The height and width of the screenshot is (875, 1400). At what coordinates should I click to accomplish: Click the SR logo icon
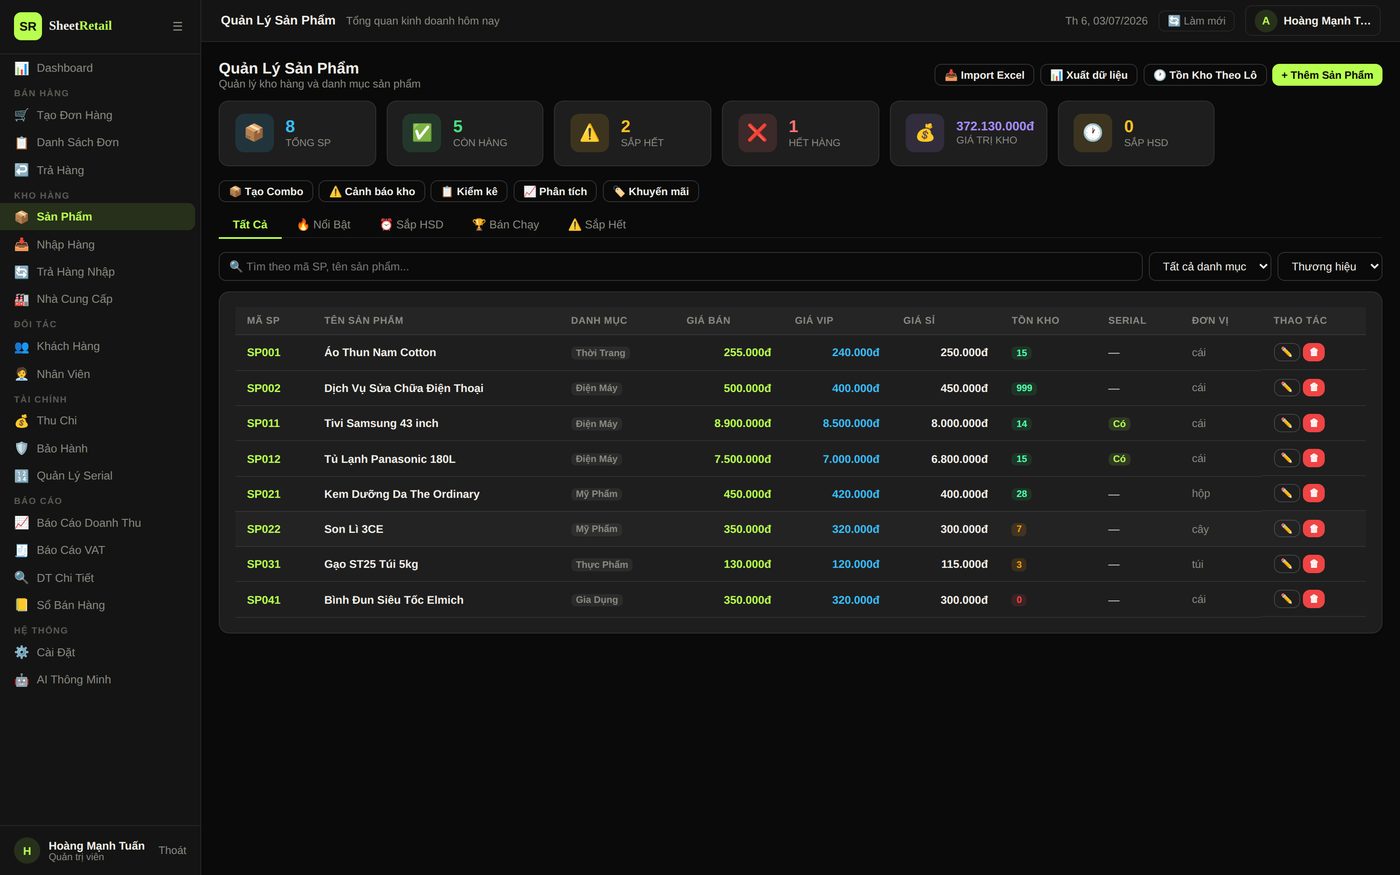tap(28, 26)
